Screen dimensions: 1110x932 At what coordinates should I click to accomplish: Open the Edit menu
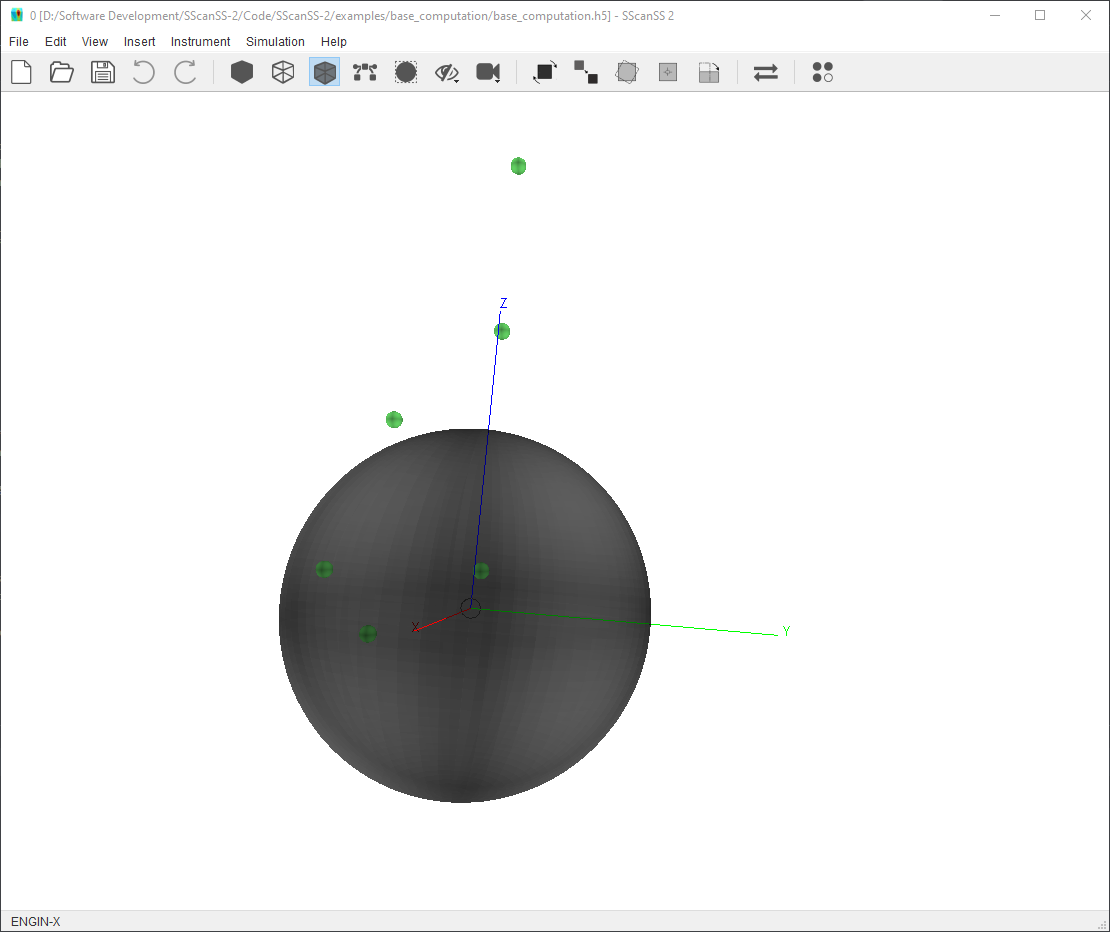point(55,42)
